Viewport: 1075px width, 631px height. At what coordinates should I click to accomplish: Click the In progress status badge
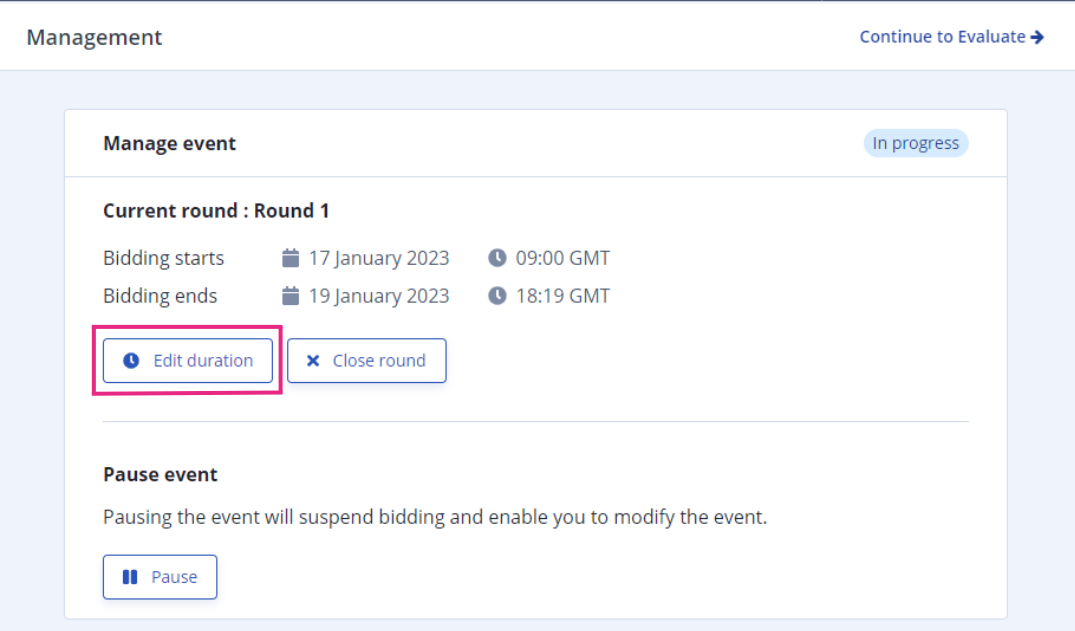(916, 143)
